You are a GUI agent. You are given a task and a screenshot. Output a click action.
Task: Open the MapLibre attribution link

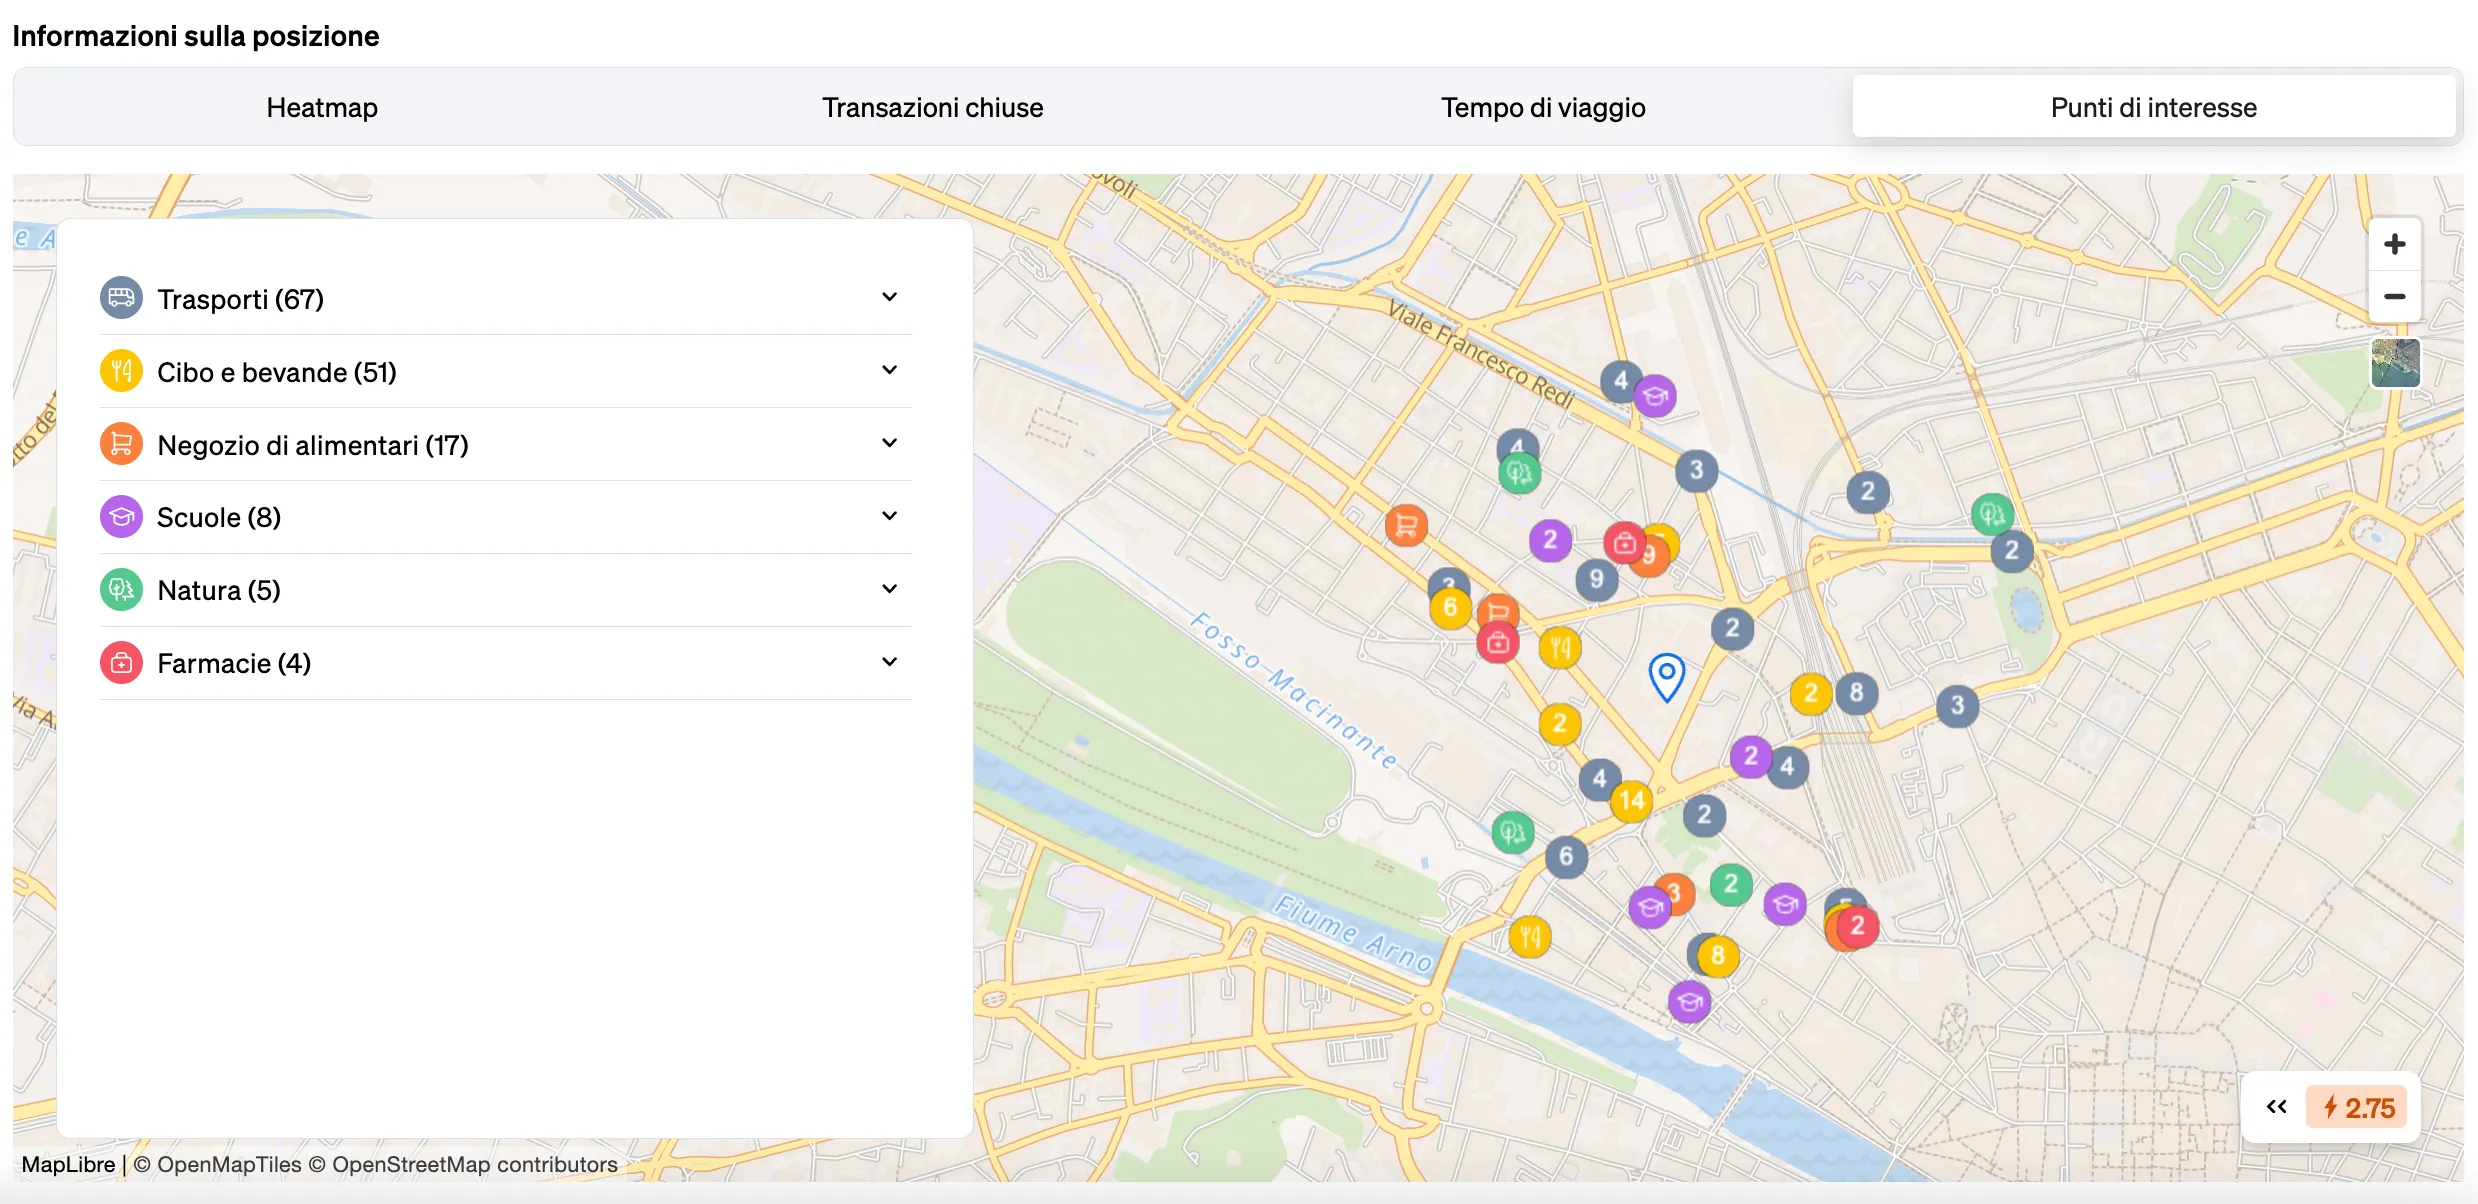68,1165
